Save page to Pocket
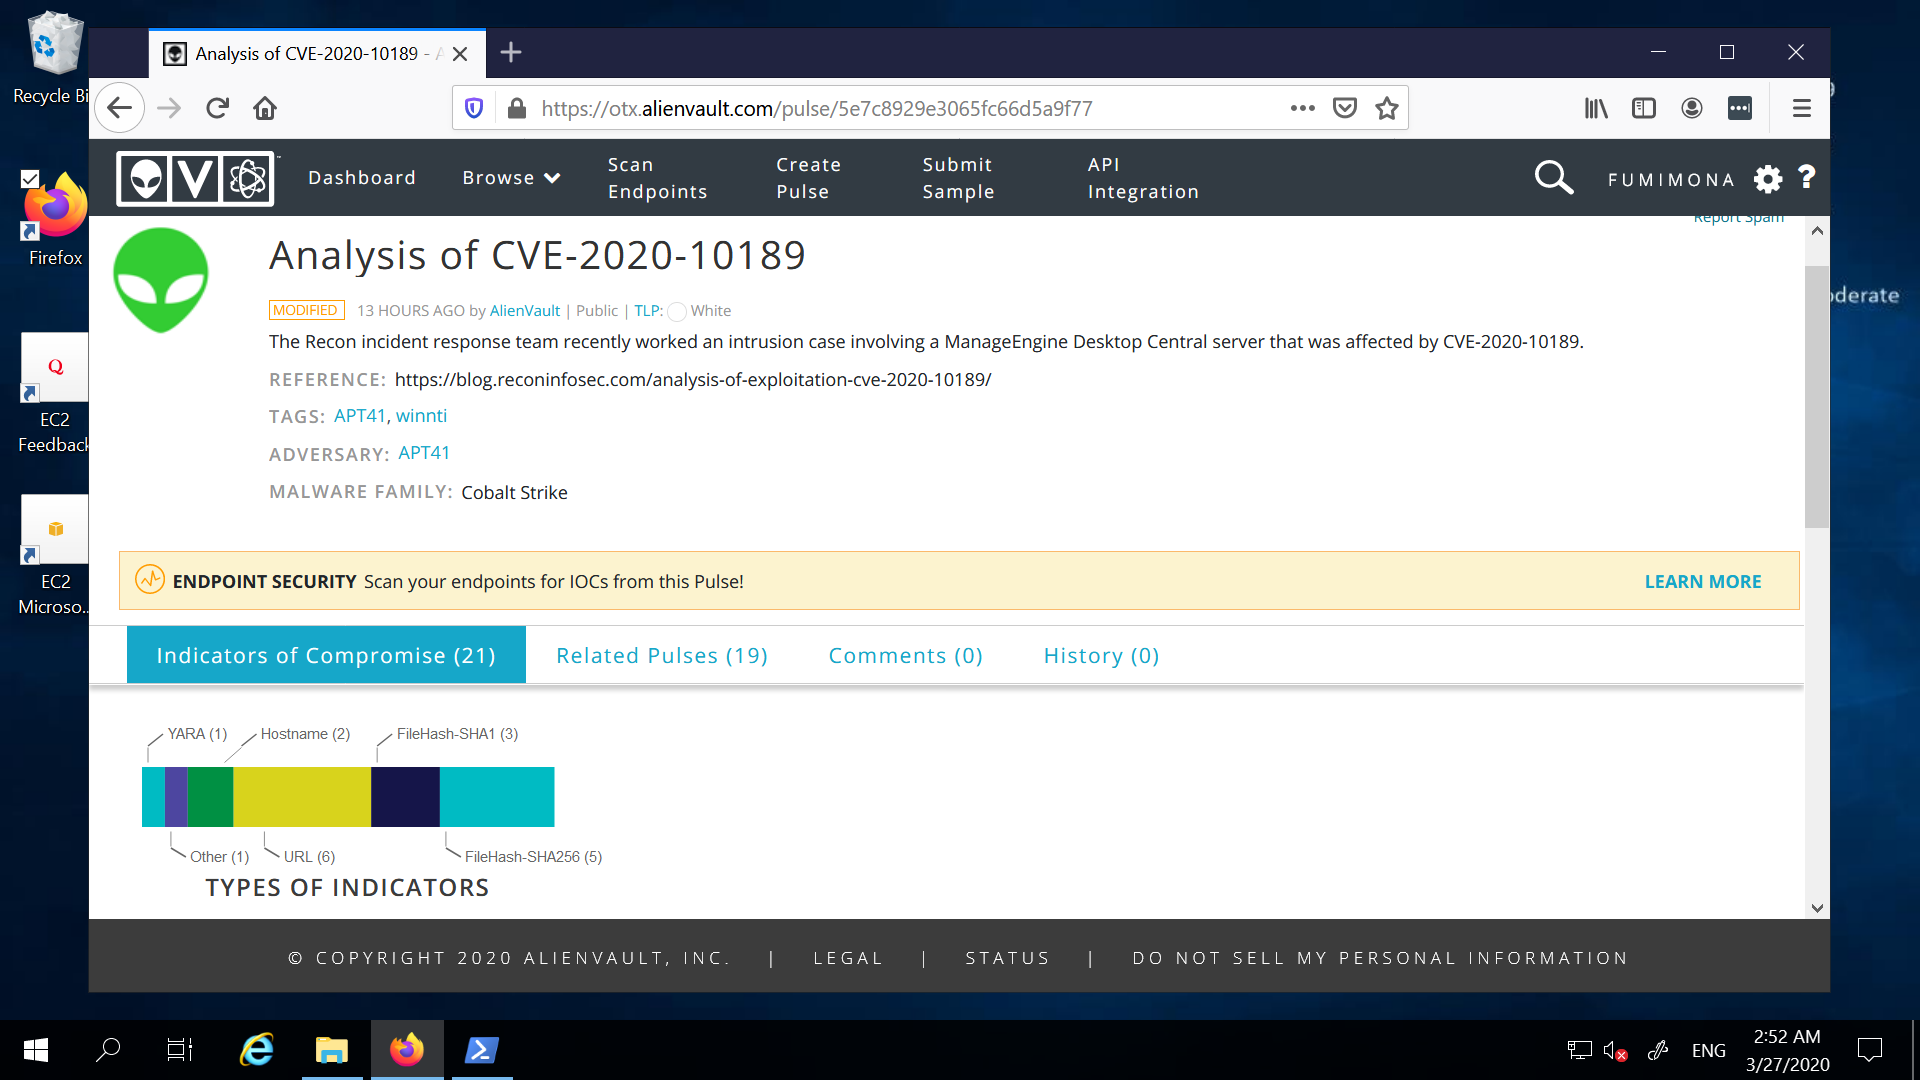The height and width of the screenshot is (1080, 1920). coord(1345,108)
